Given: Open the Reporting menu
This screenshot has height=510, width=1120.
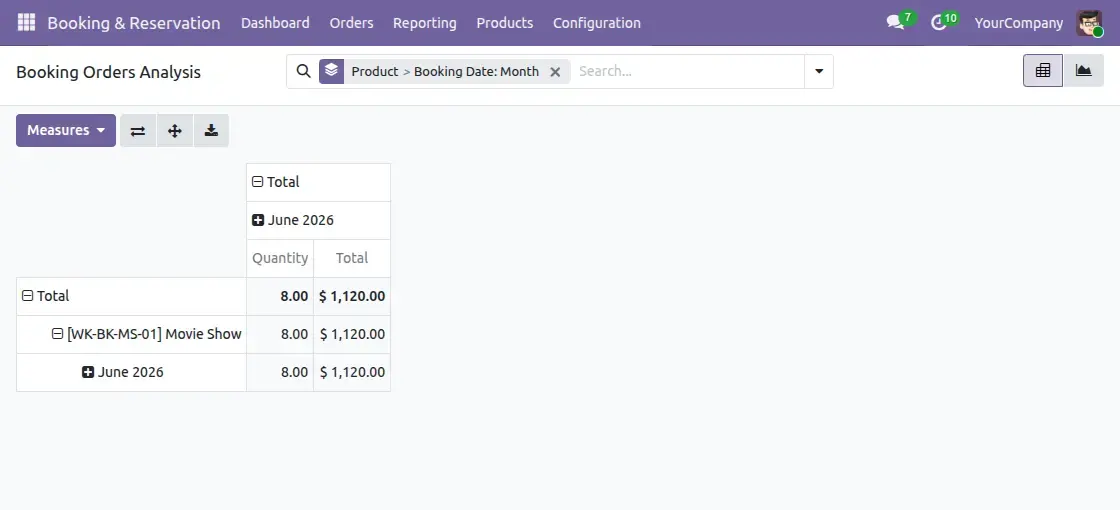Looking at the screenshot, I should (424, 23).
